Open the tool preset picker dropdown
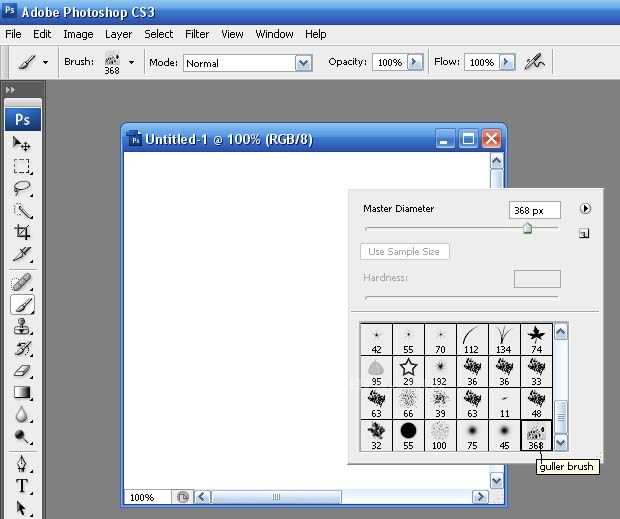Viewport: 620px width, 519px height. tap(45, 62)
